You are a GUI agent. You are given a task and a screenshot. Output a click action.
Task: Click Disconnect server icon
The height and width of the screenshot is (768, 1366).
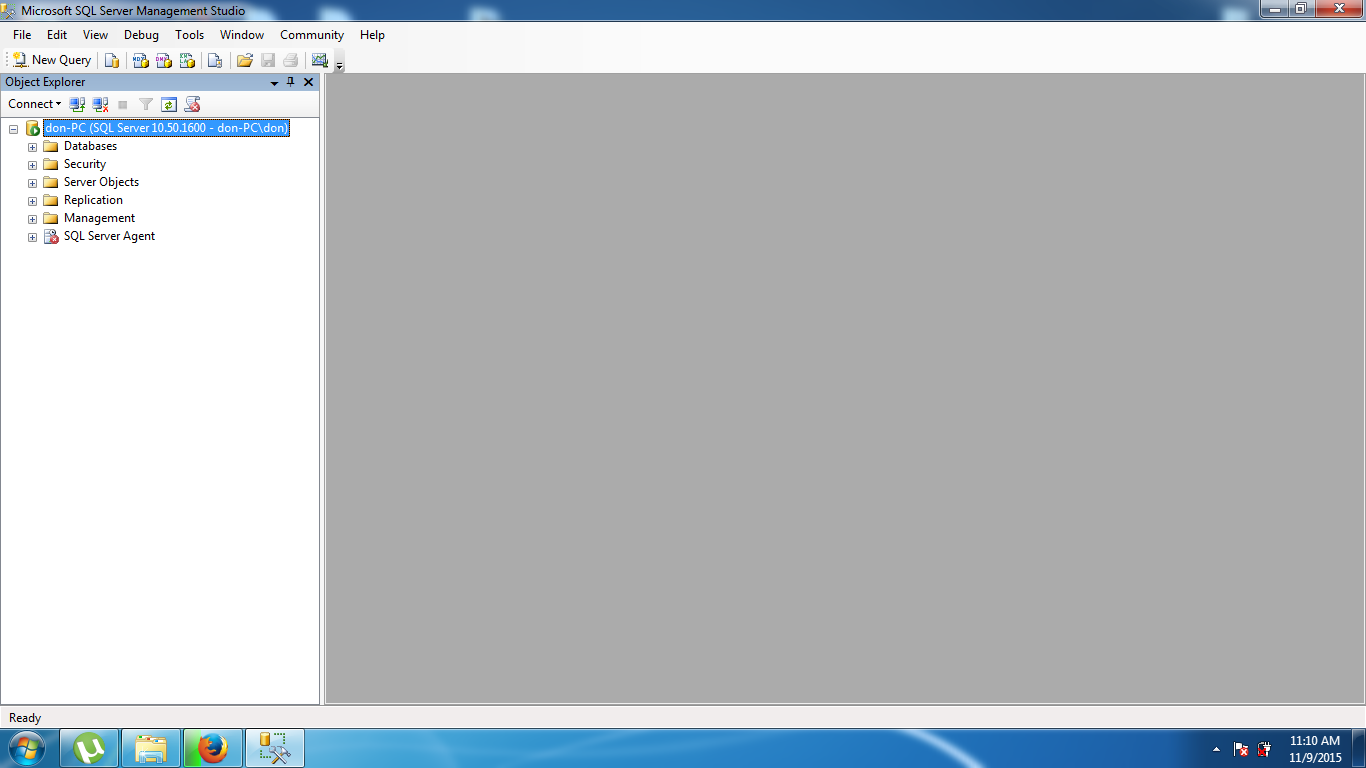100,104
